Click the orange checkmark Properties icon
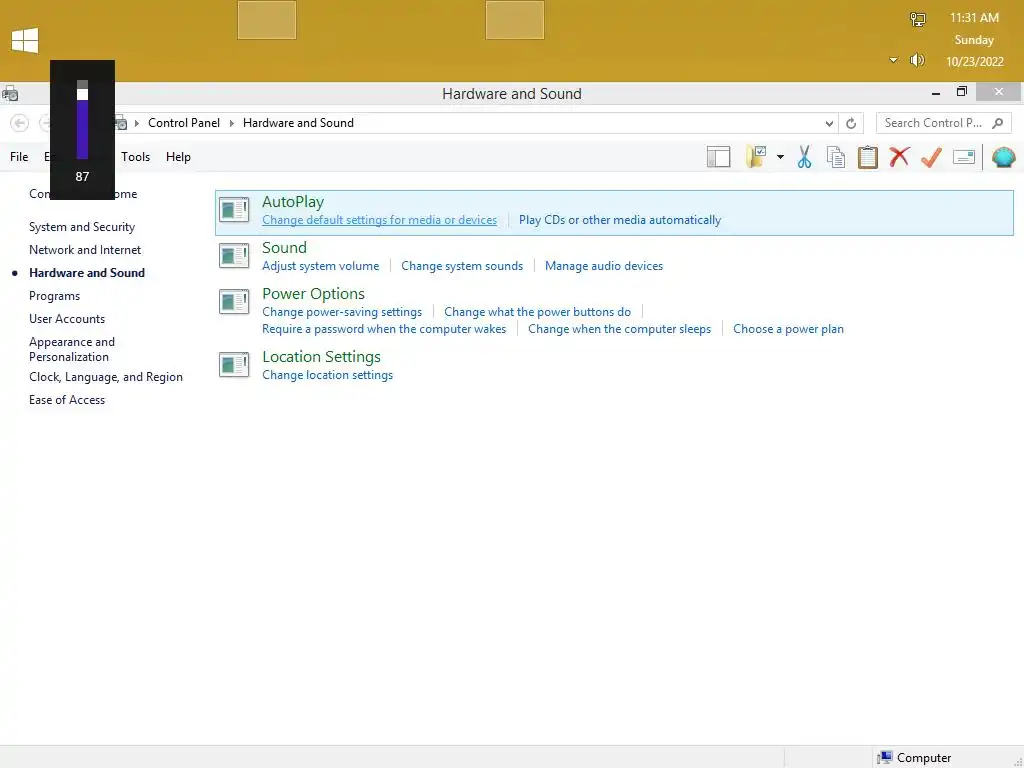This screenshot has height=768, width=1024. coord(931,157)
